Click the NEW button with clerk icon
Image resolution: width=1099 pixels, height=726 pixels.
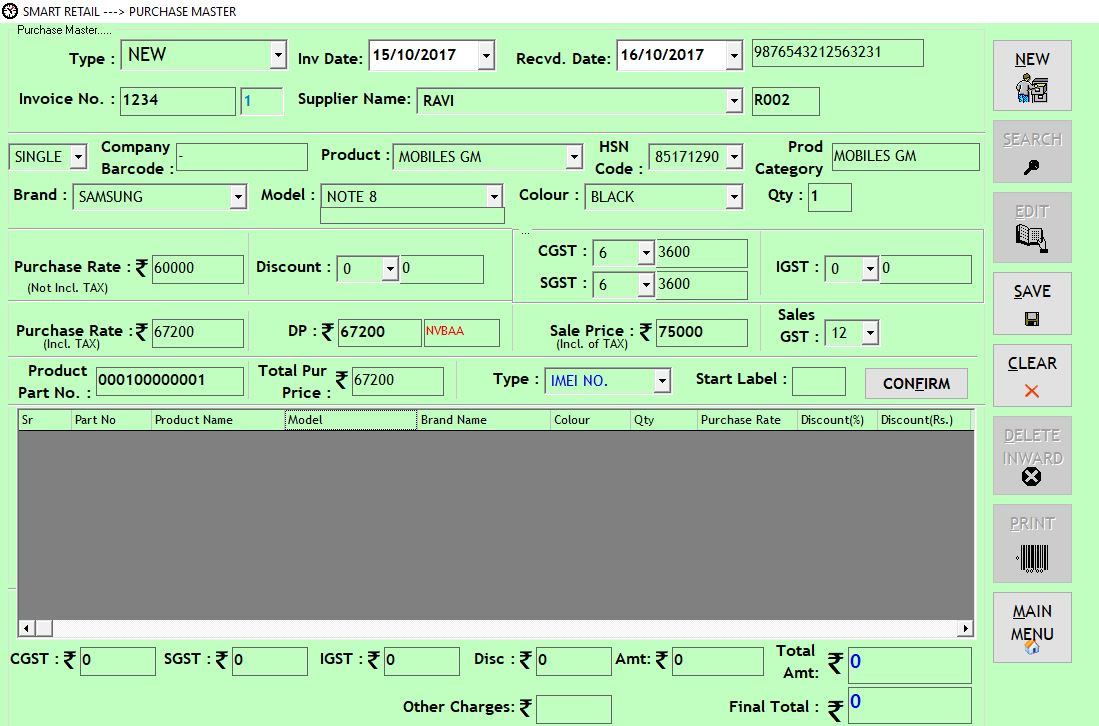click(x=1032, y=75)
